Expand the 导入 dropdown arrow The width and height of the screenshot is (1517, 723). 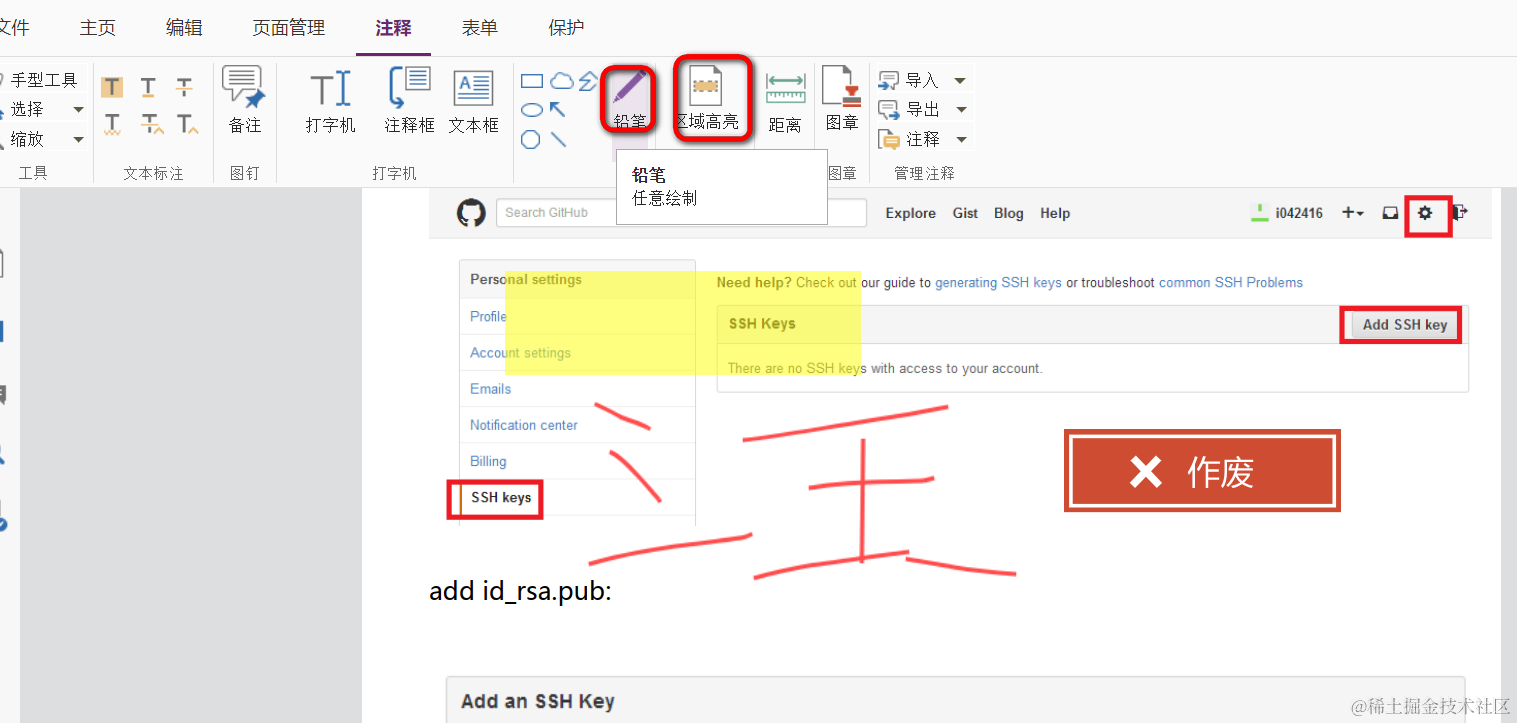click(960, 80)
